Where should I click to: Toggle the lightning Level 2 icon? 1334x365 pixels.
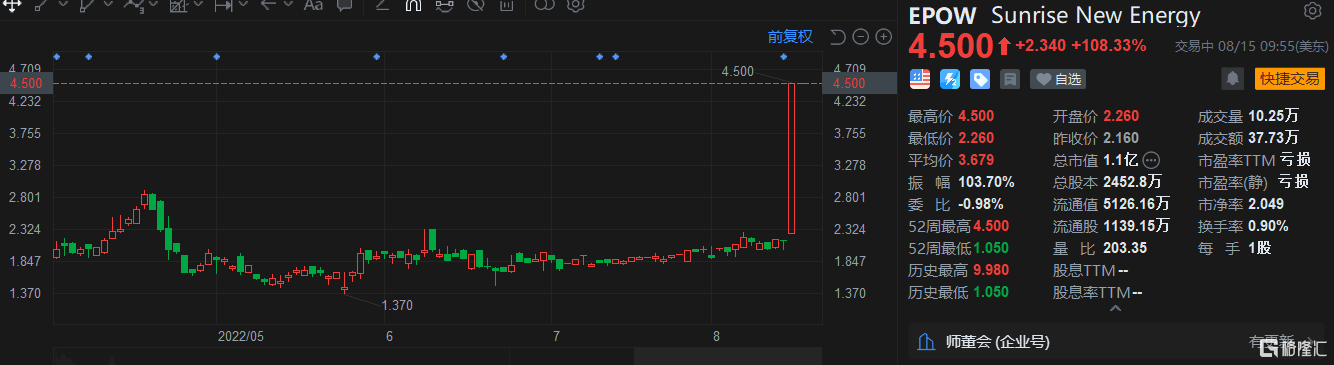point(950,78)
